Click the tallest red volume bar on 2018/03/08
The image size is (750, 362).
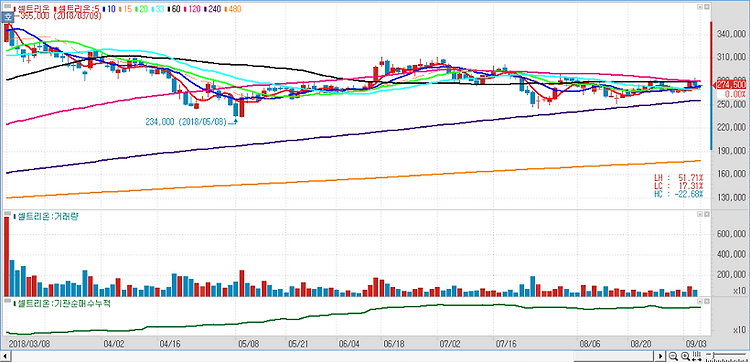pos(7,256)
